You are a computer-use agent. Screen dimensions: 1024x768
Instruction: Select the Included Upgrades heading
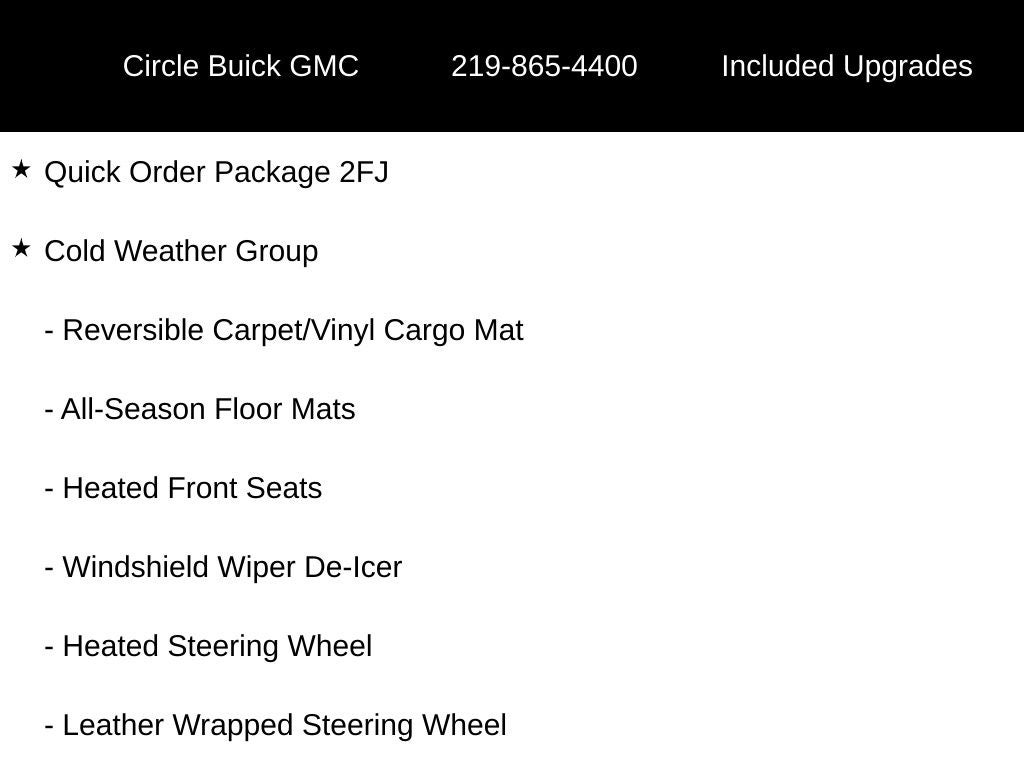pos(846,66)
